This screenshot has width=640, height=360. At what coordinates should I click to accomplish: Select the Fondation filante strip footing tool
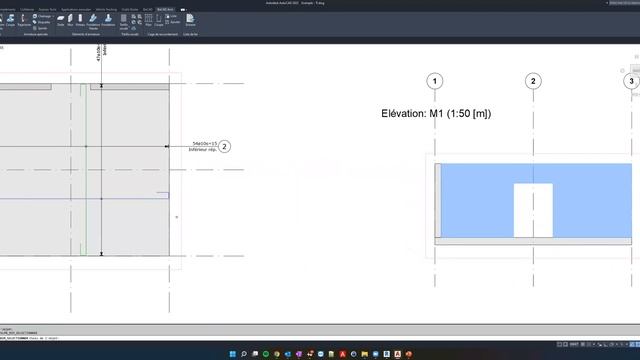point(93,22)
